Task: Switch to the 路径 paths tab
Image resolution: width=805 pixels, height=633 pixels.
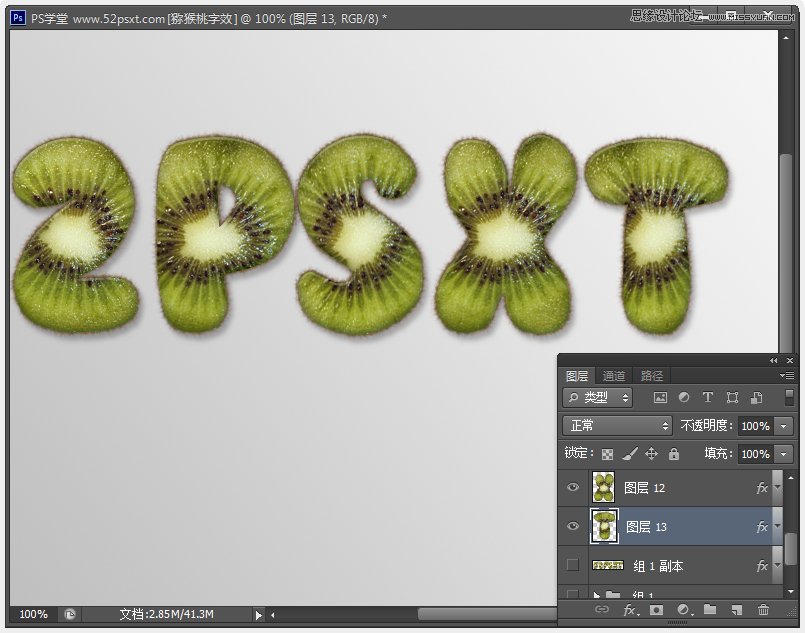Action: [x=652, y=376]
